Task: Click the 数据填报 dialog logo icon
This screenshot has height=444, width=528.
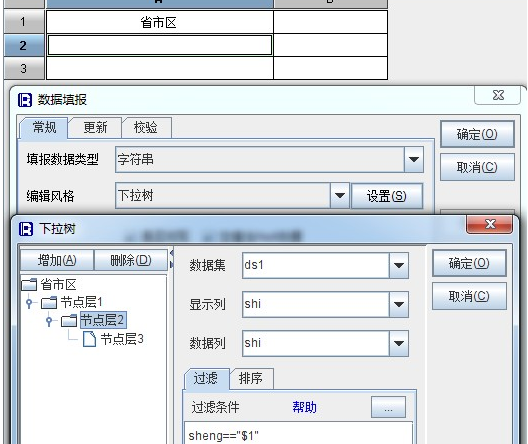Action: tap(25, 100)
